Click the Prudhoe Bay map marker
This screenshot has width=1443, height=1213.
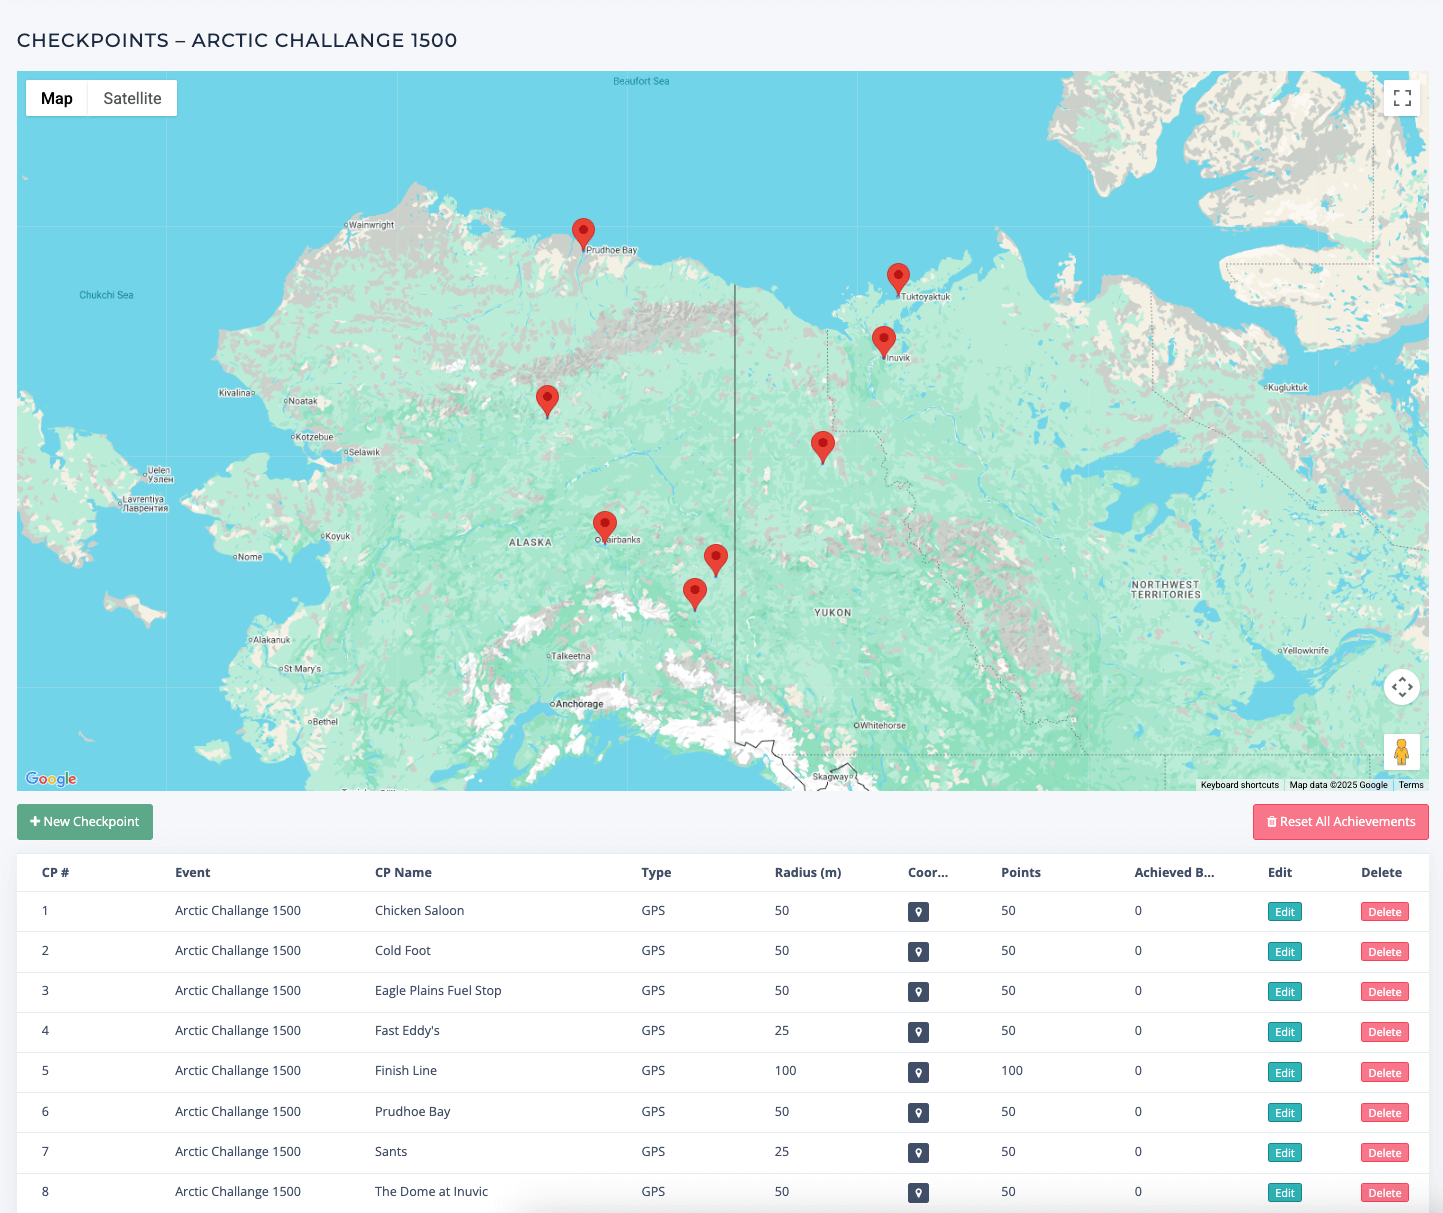pyautogui.click(x=583, y=235)
